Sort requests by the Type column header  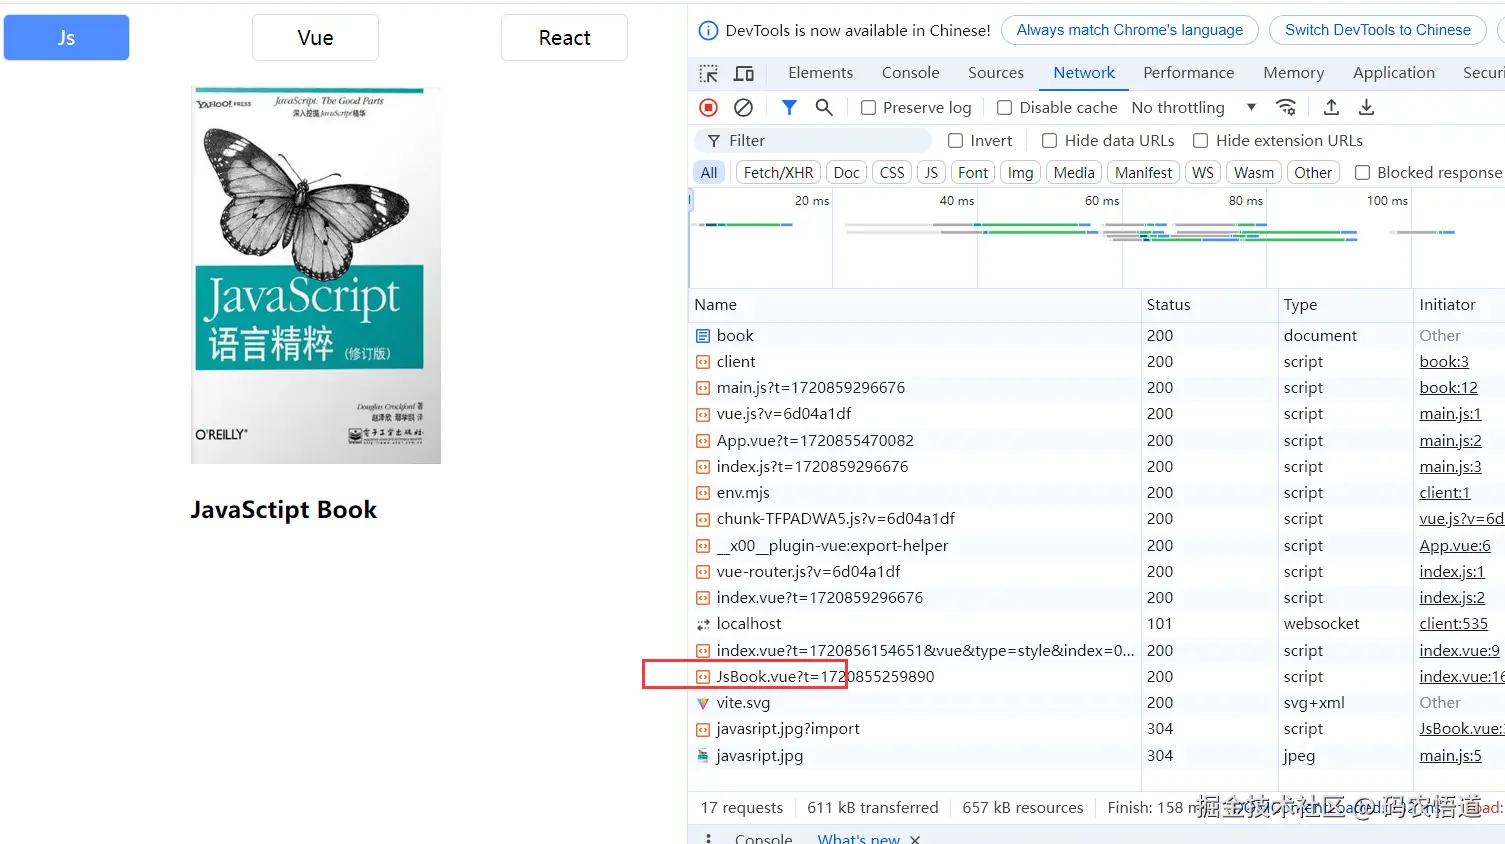(1346, 305)
